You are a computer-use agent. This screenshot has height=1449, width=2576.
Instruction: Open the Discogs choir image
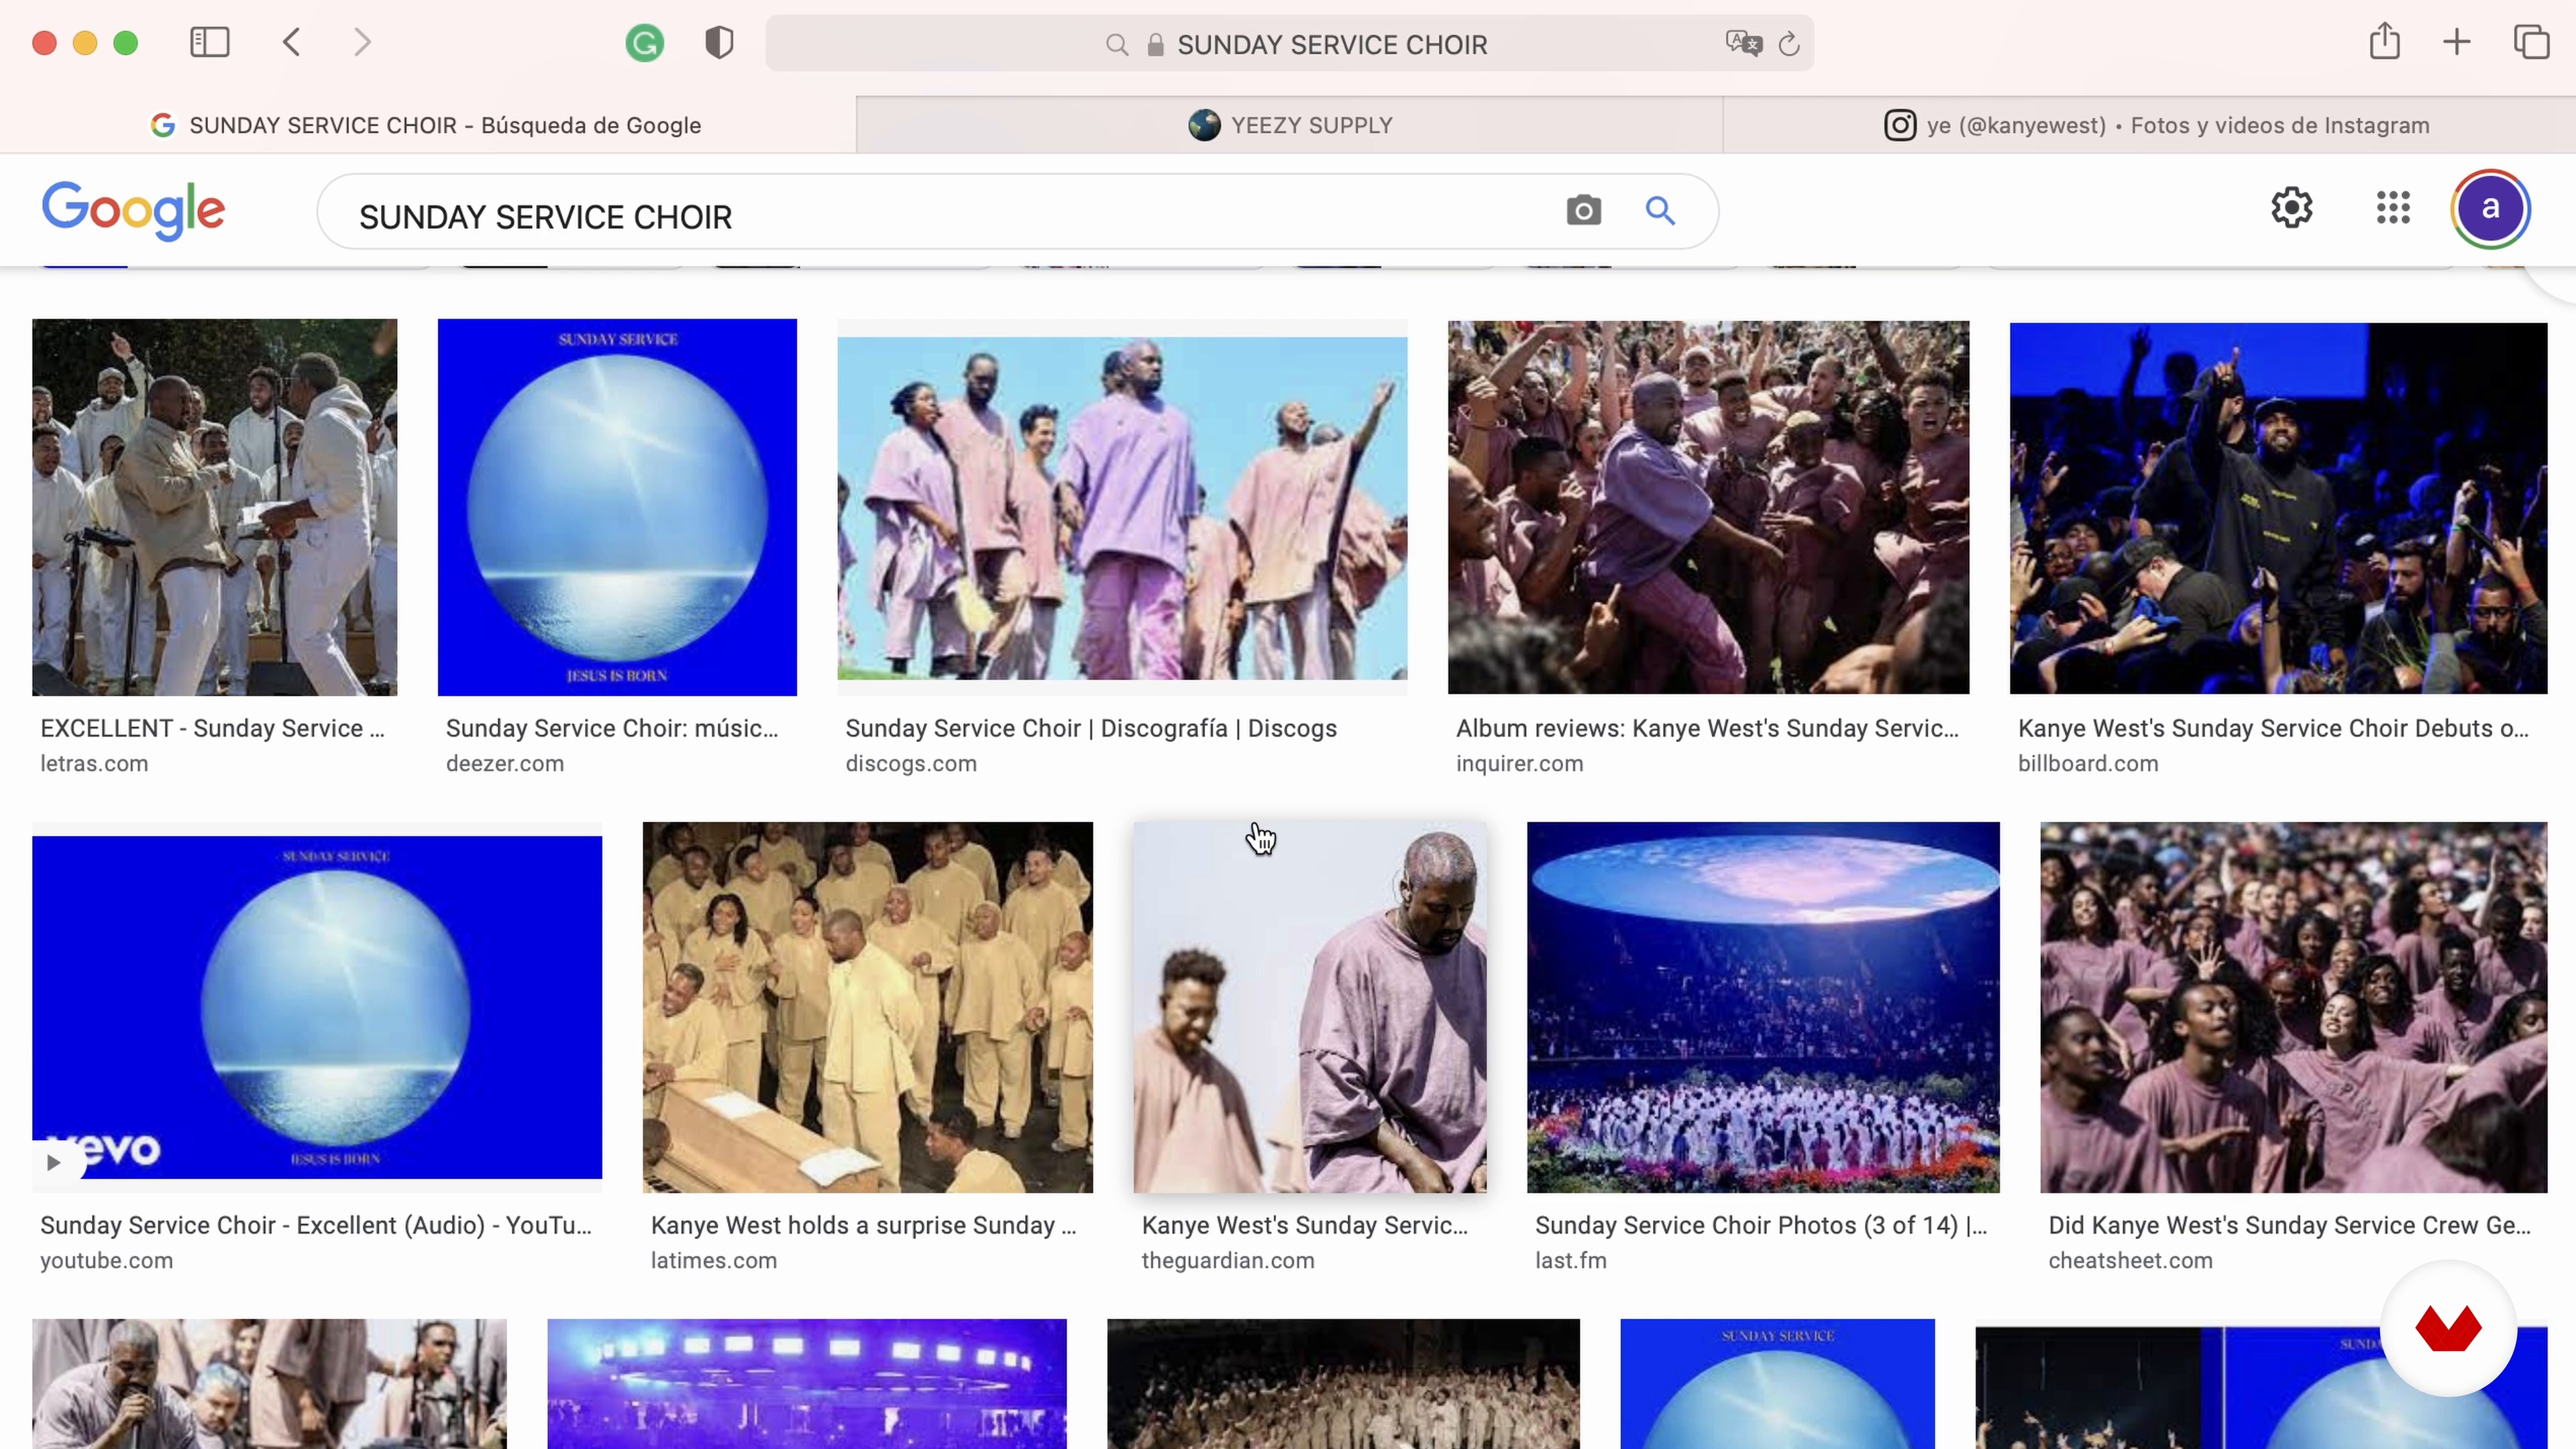(1122, 507)
